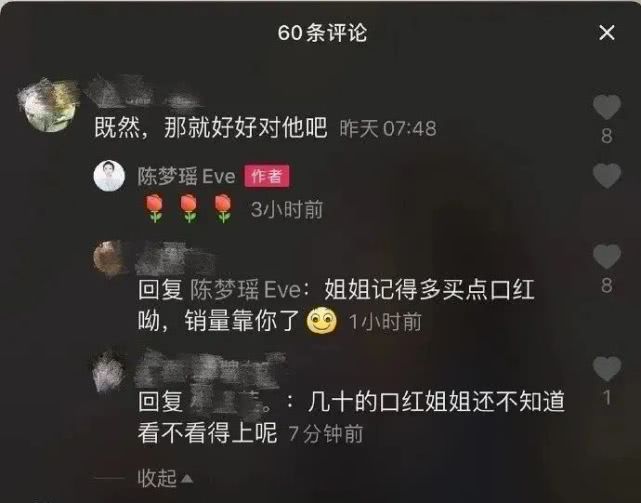The height and width of the screenshot is (503, 641).
Task: Tap the 60条评论 header title
Action: pyautogui.click(x=322, y=32)
